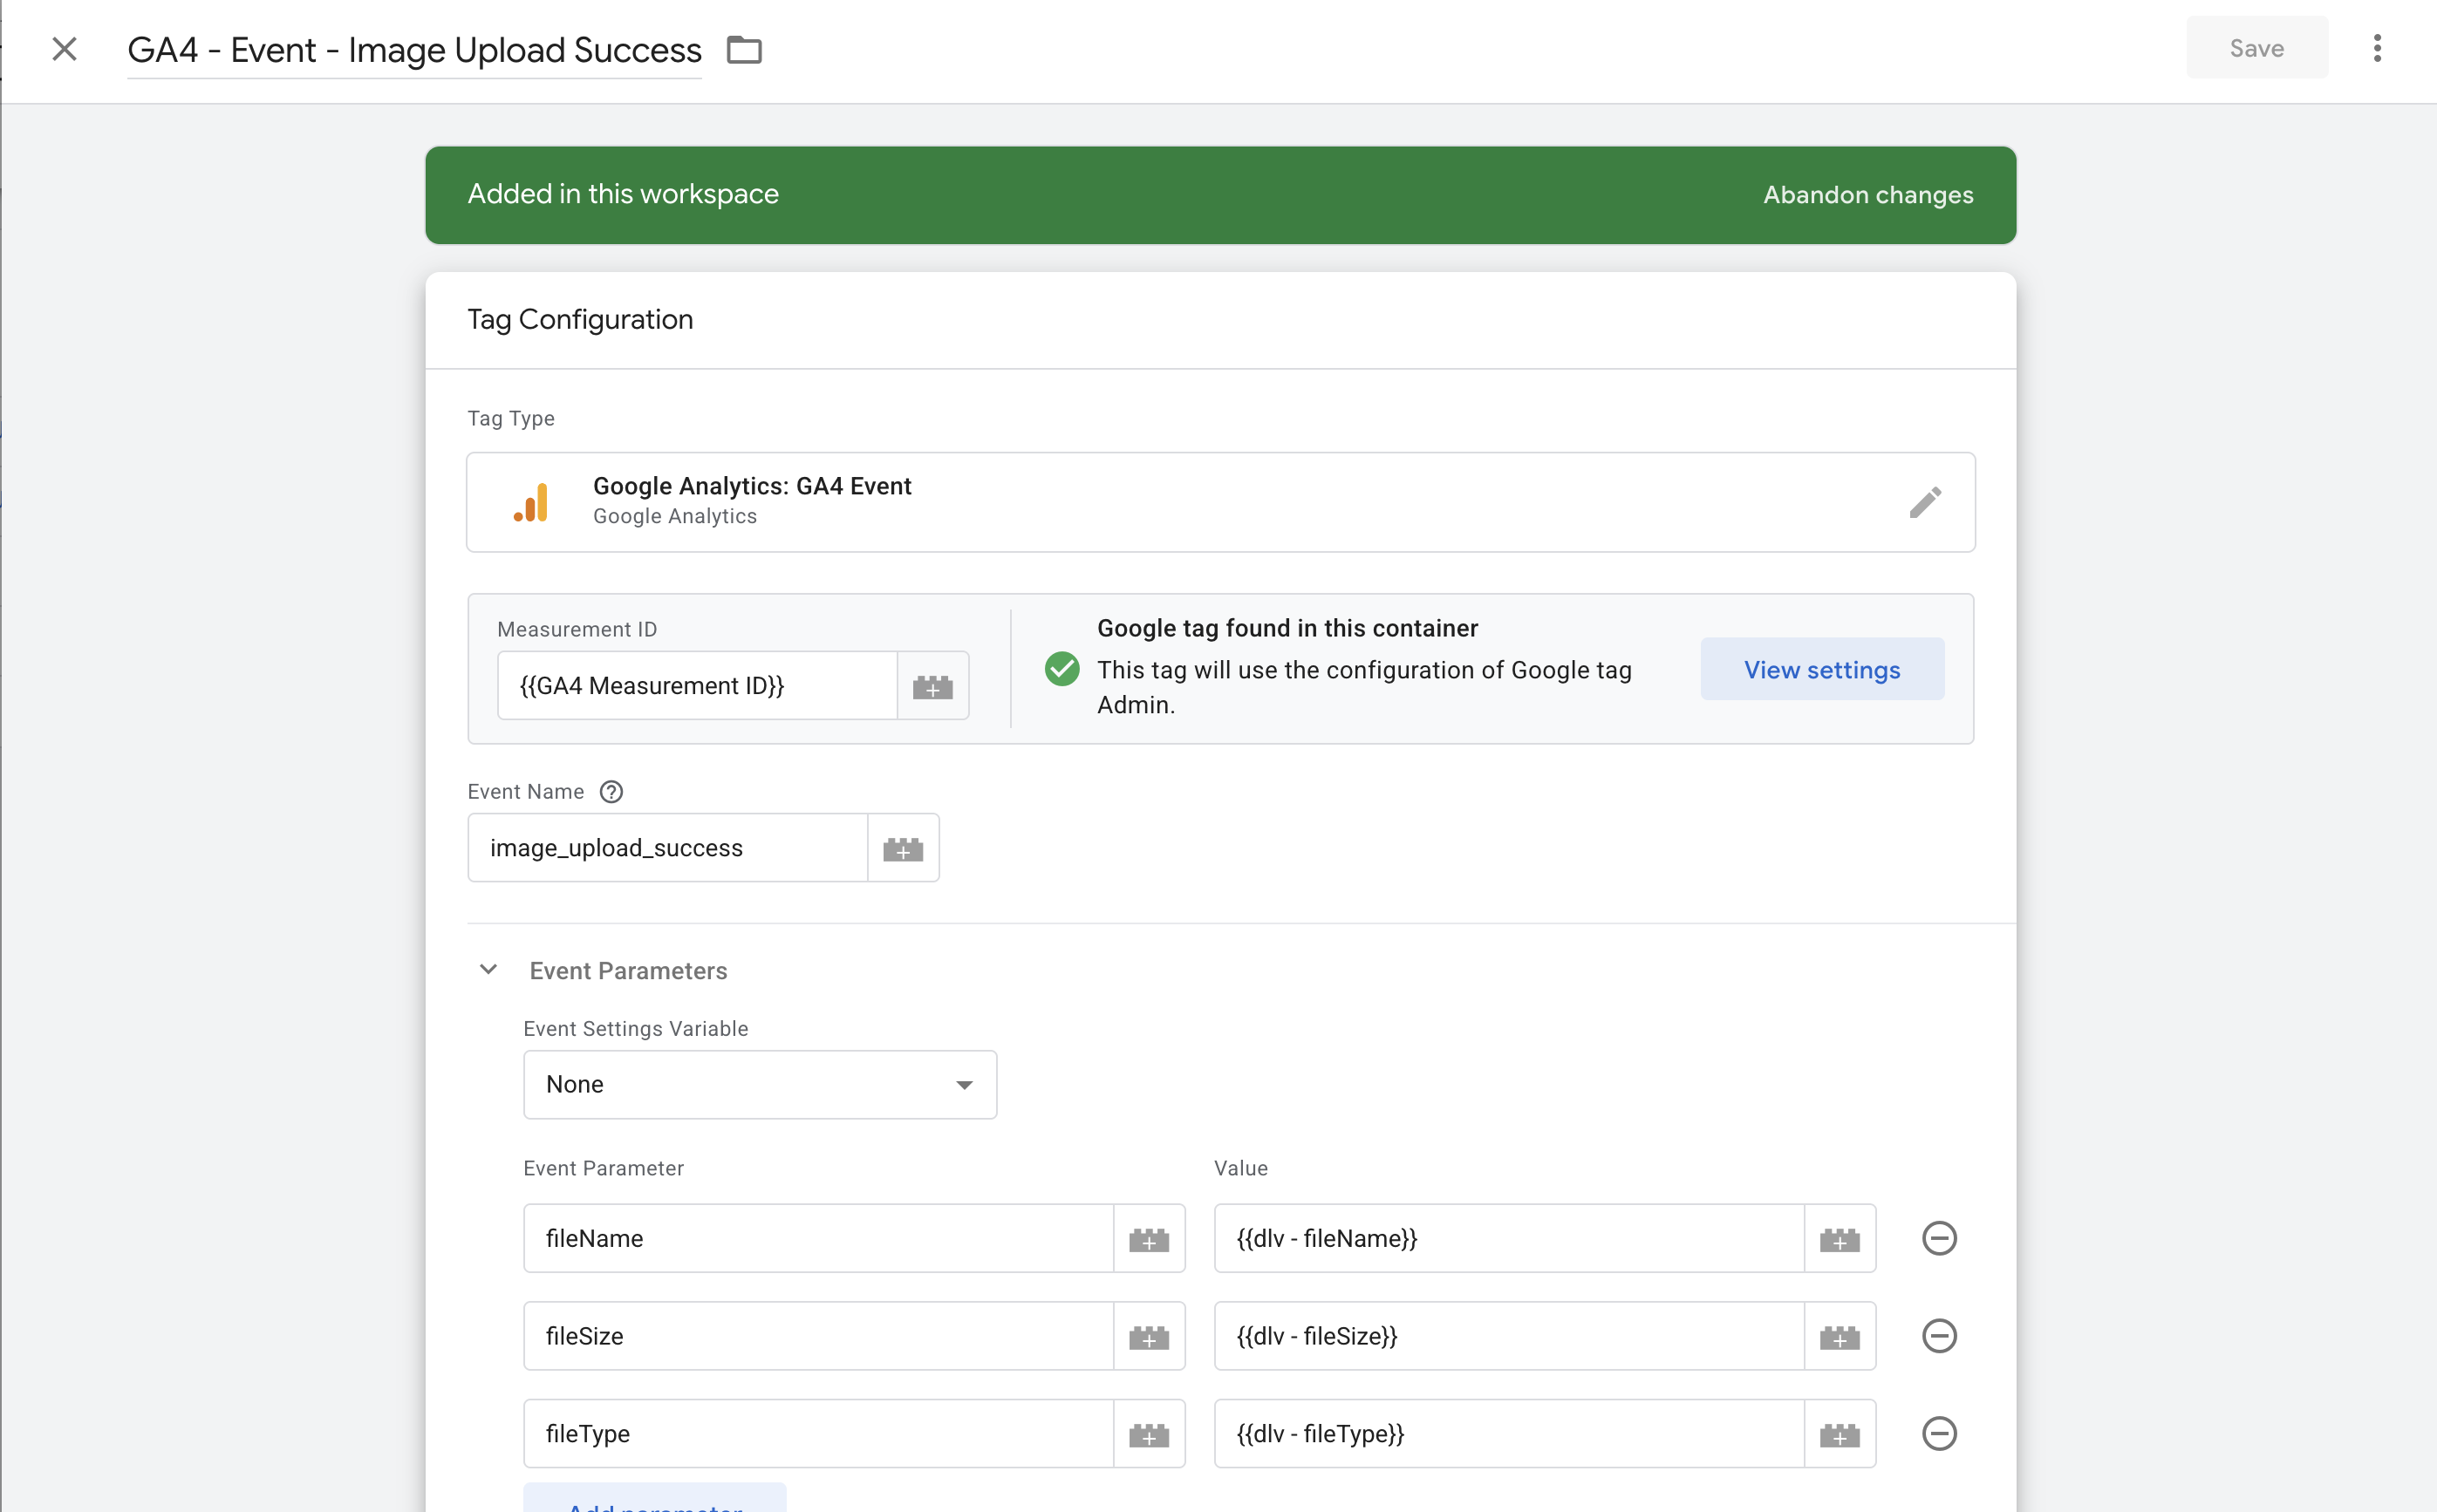Click the Event Name input field
2437x1512 pixels.
tap(667, 848)
